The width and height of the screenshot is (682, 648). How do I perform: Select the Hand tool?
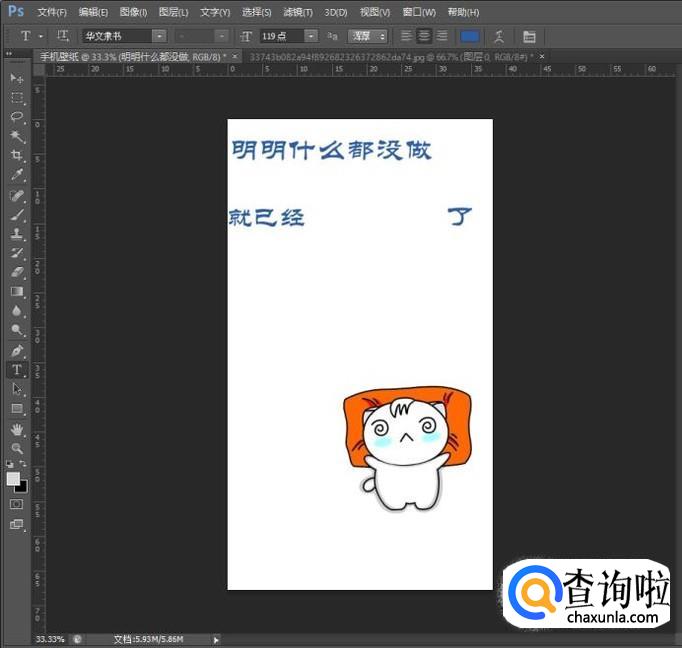pos(17,429)
